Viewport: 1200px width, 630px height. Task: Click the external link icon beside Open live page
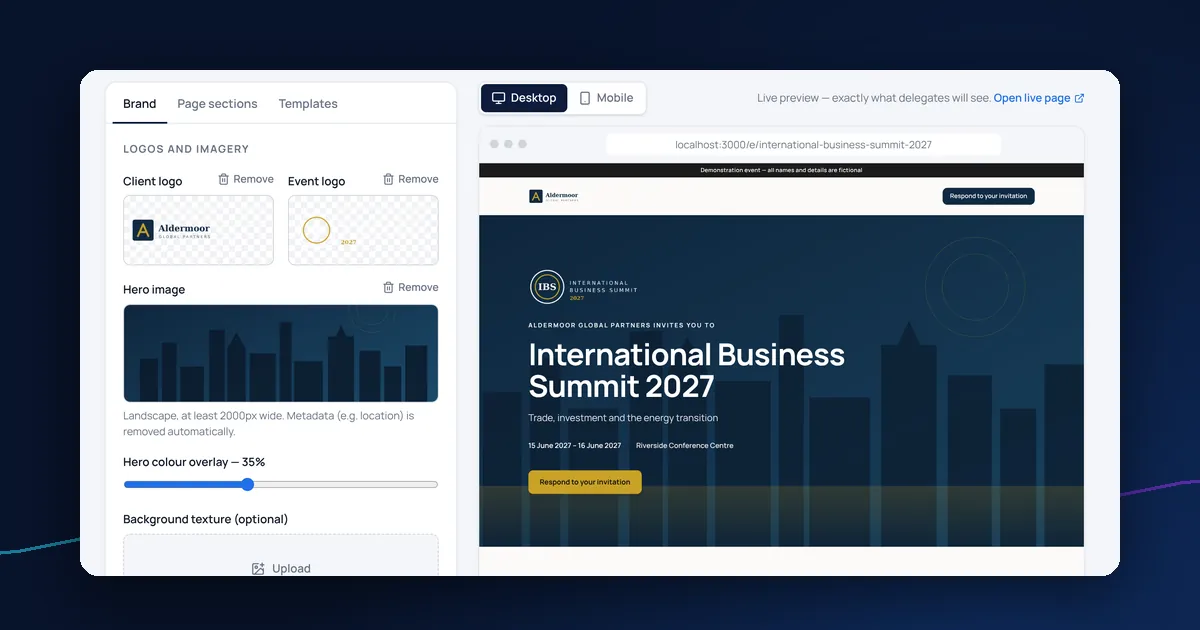pyautogui.click(x=1079, y=98)
